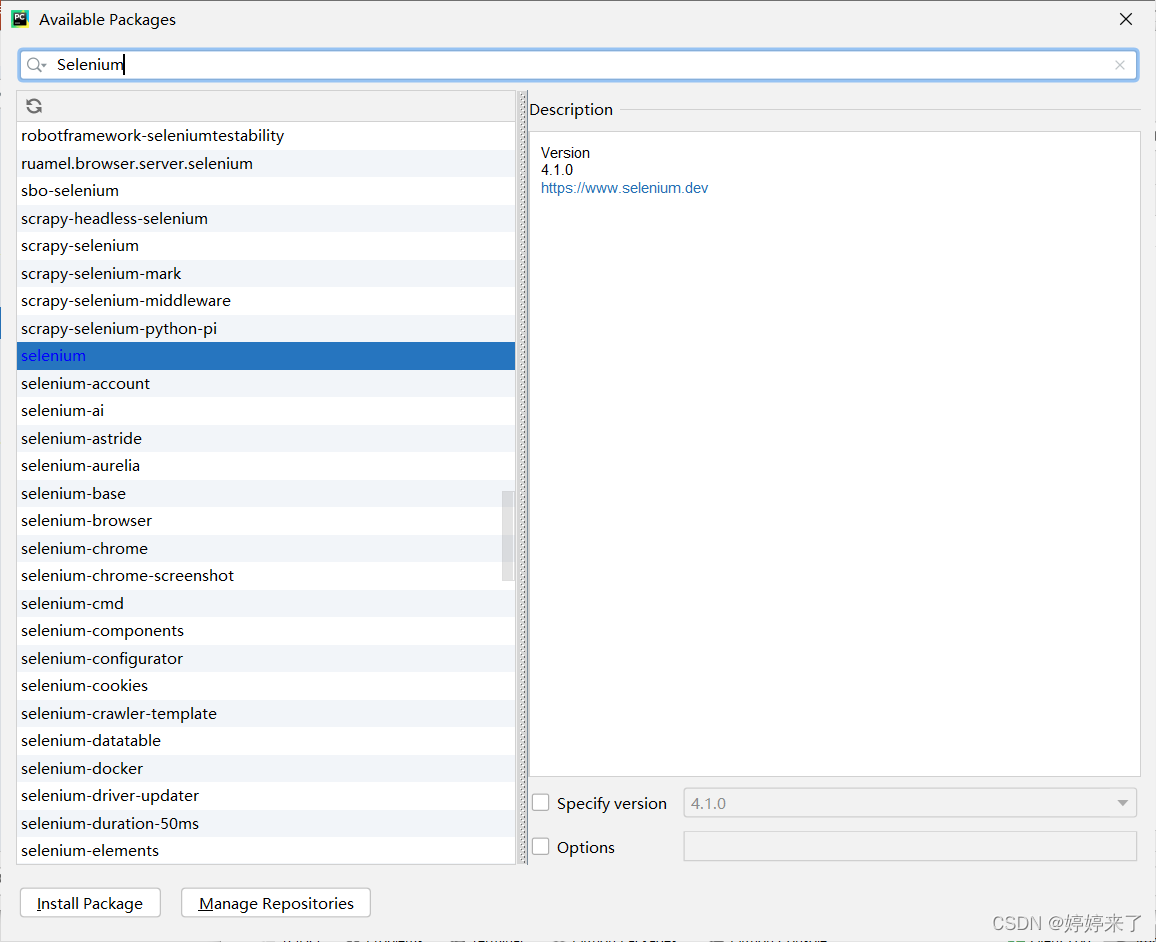Viewport: 1156px width, 942px height.
Task: Click the Manage Repositories button
Action: click(276, 903)
